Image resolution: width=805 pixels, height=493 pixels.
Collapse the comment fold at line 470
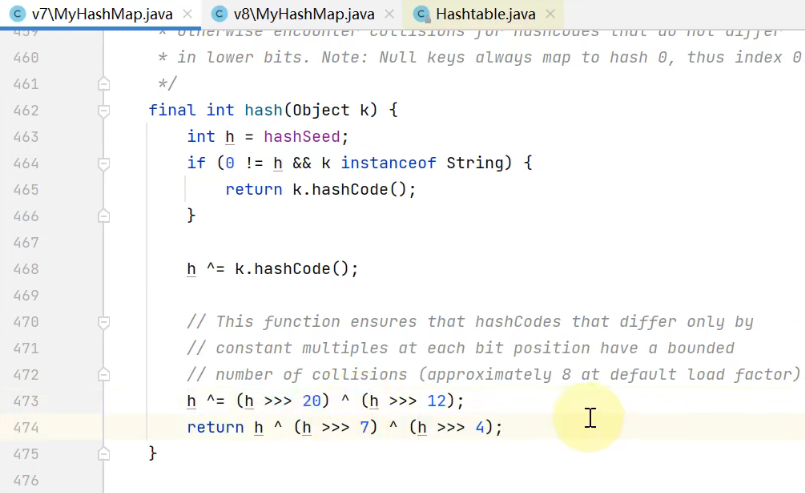pyautogui.click(x=104, y=322)
